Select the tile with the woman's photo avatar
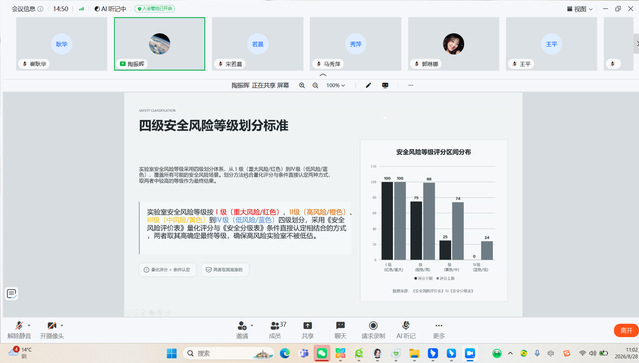The image size is (639, 363). pyautogui.click(x=454, y=44)
